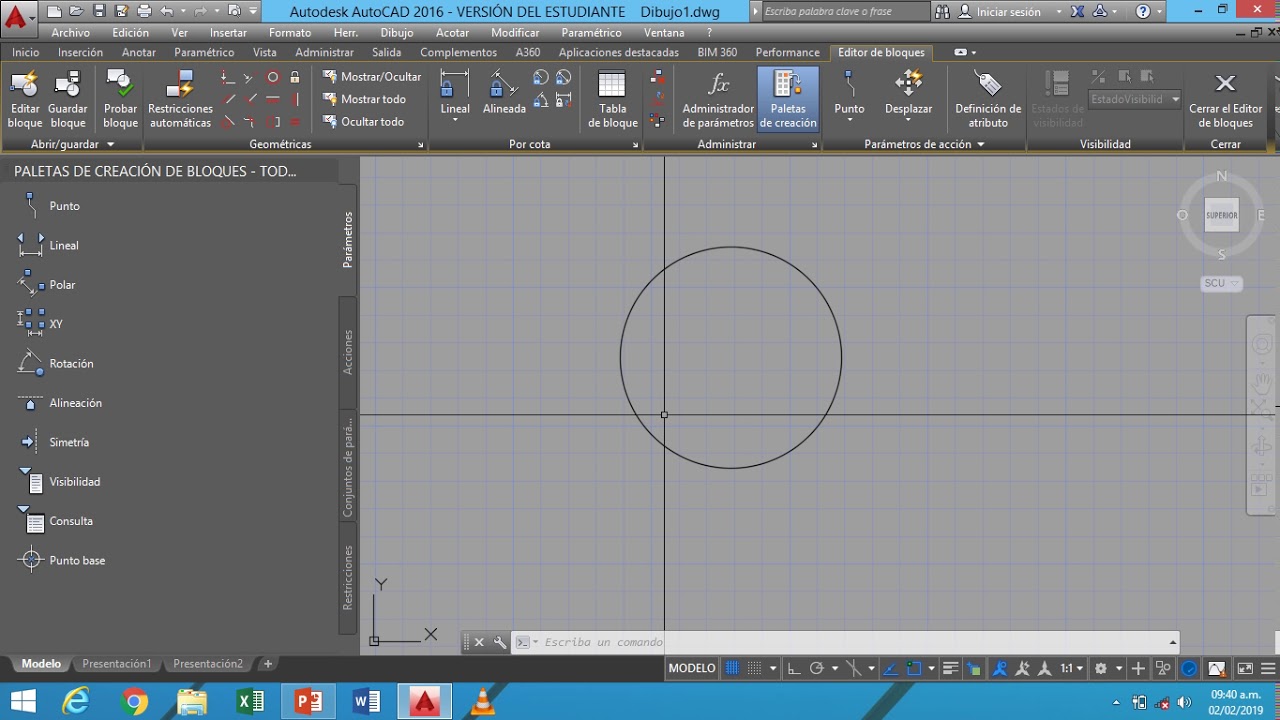The image size is (1280, 720).
Task: Open the Archivo menu
Action: pyautogui.click(x=70, y=32)
